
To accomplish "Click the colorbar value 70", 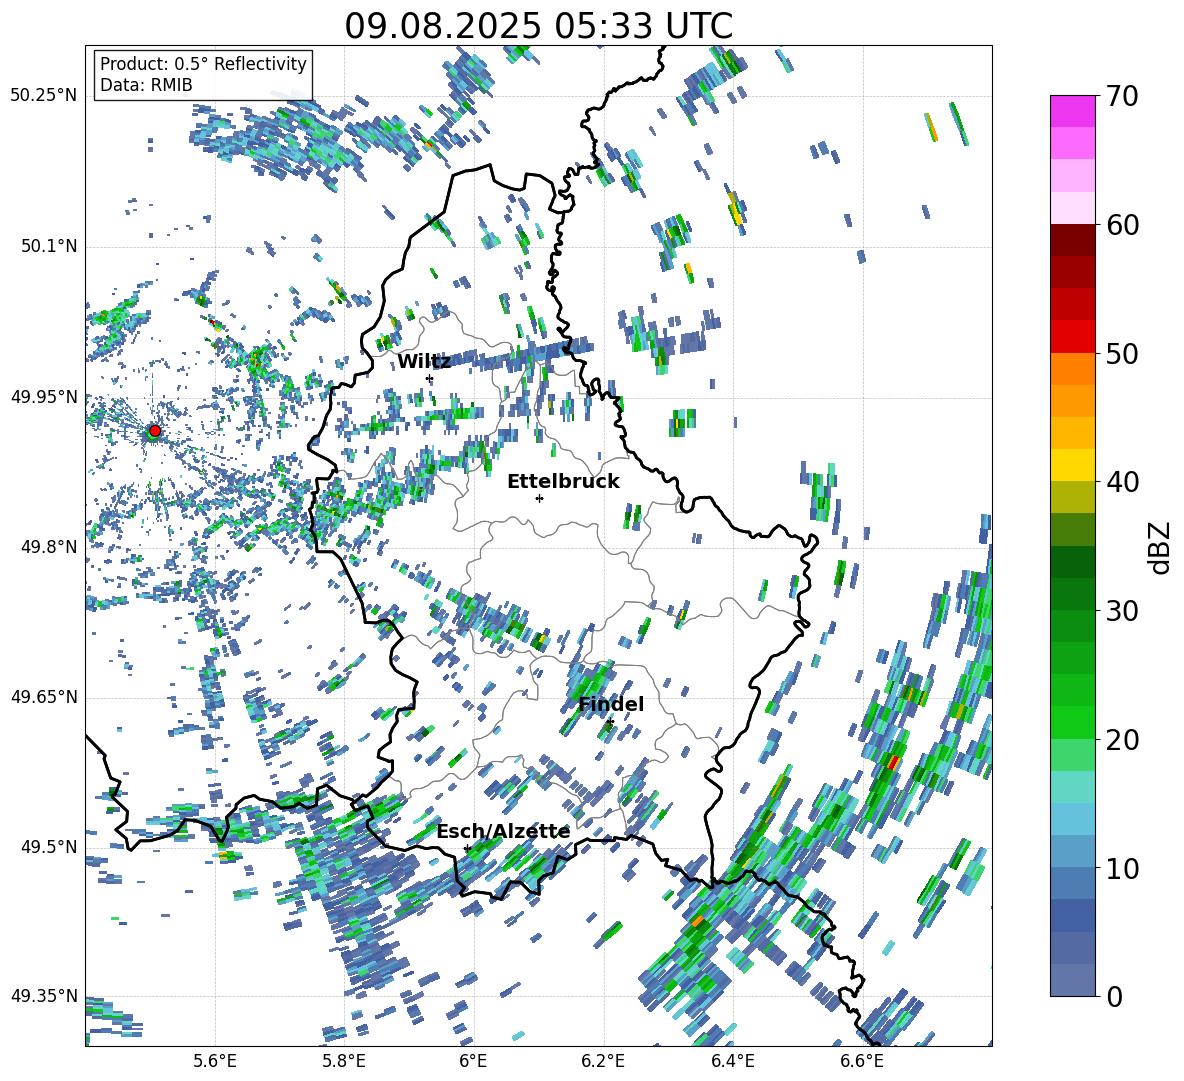I will tap(1122, 96).
